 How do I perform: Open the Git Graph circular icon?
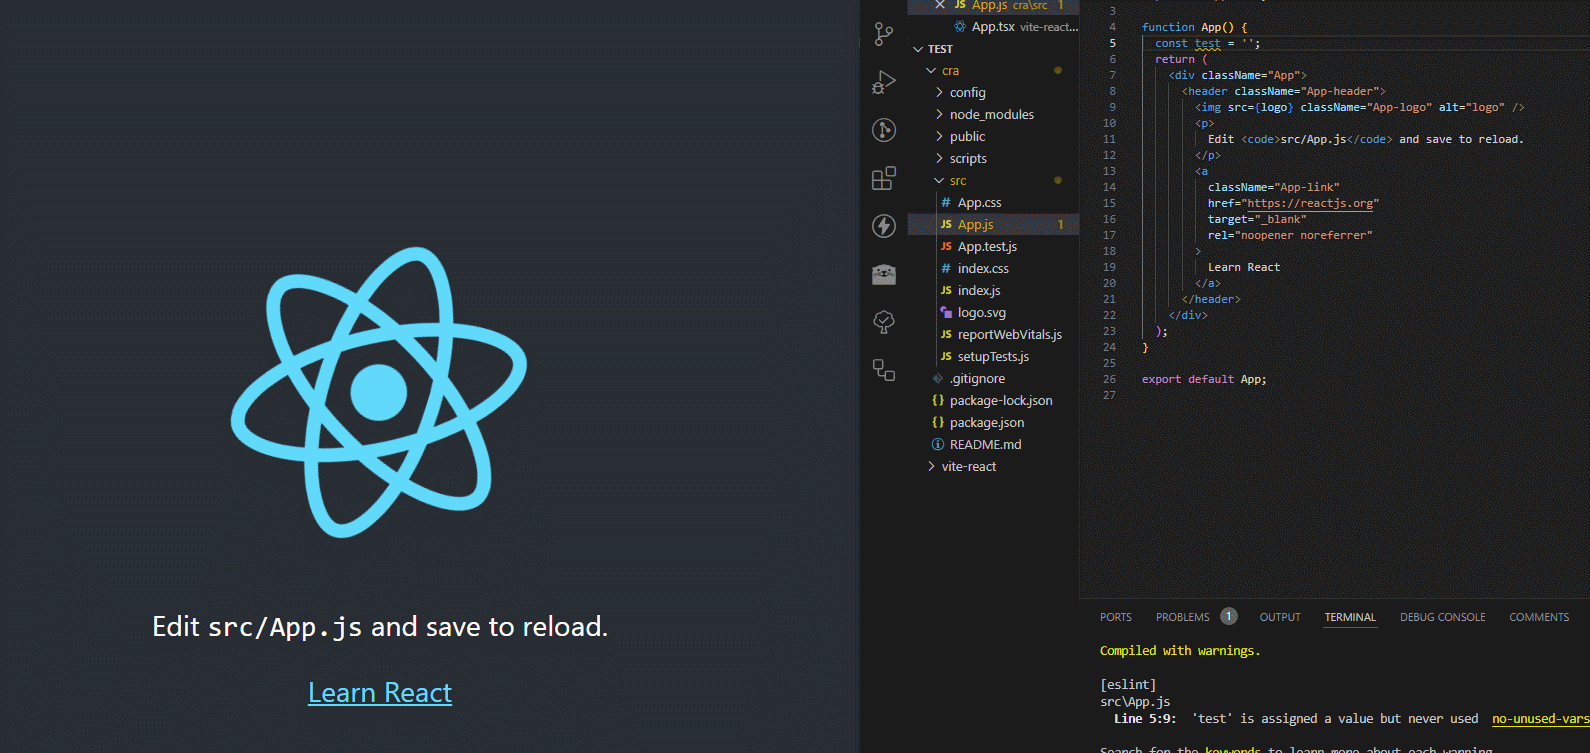883,130
